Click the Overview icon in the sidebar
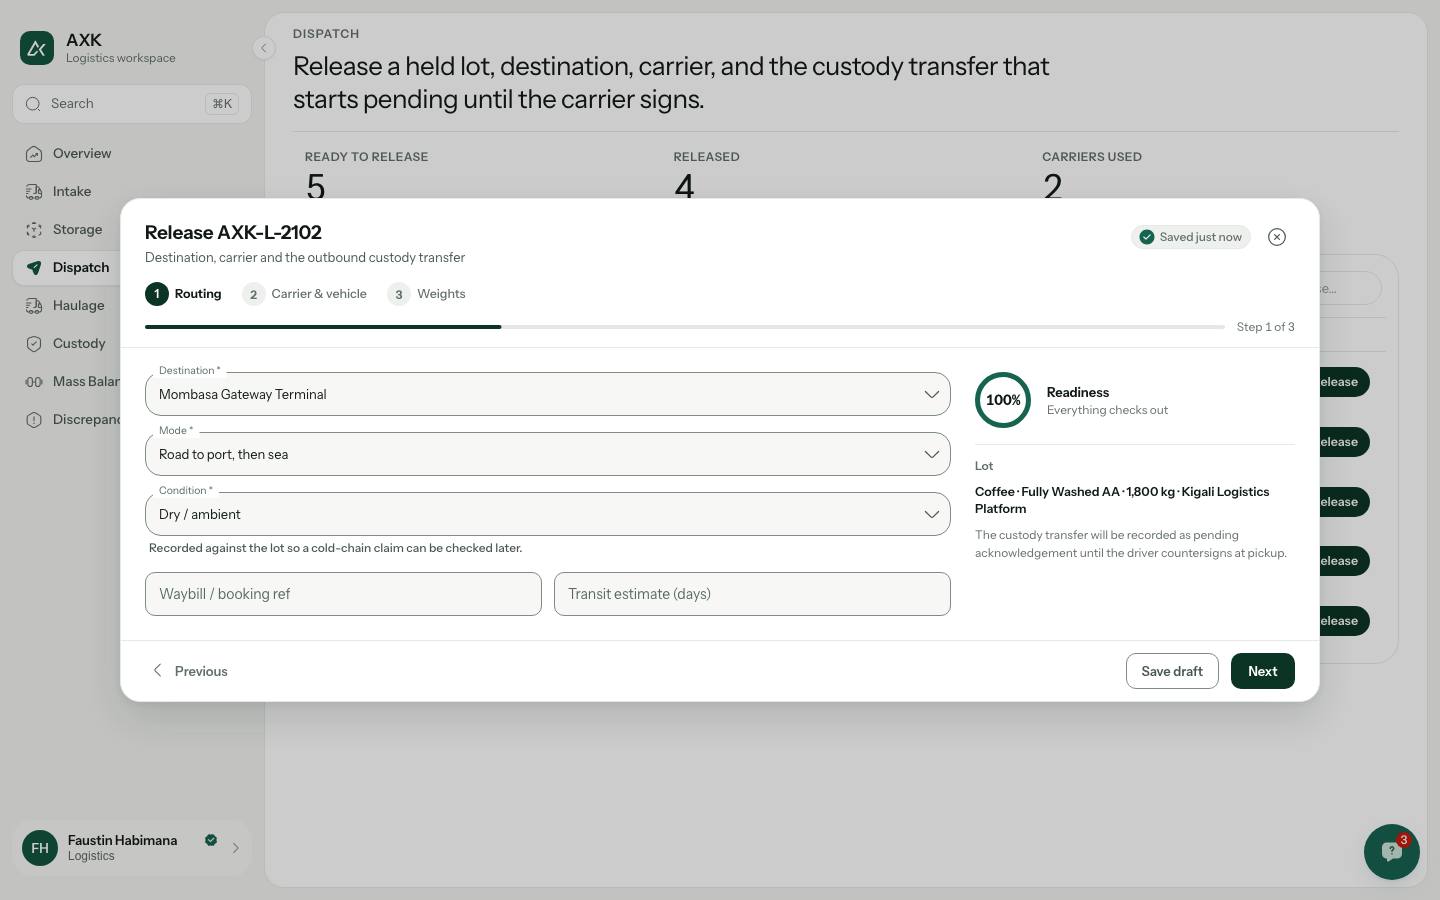The image size is (1440, 900). tap(34, 154)
